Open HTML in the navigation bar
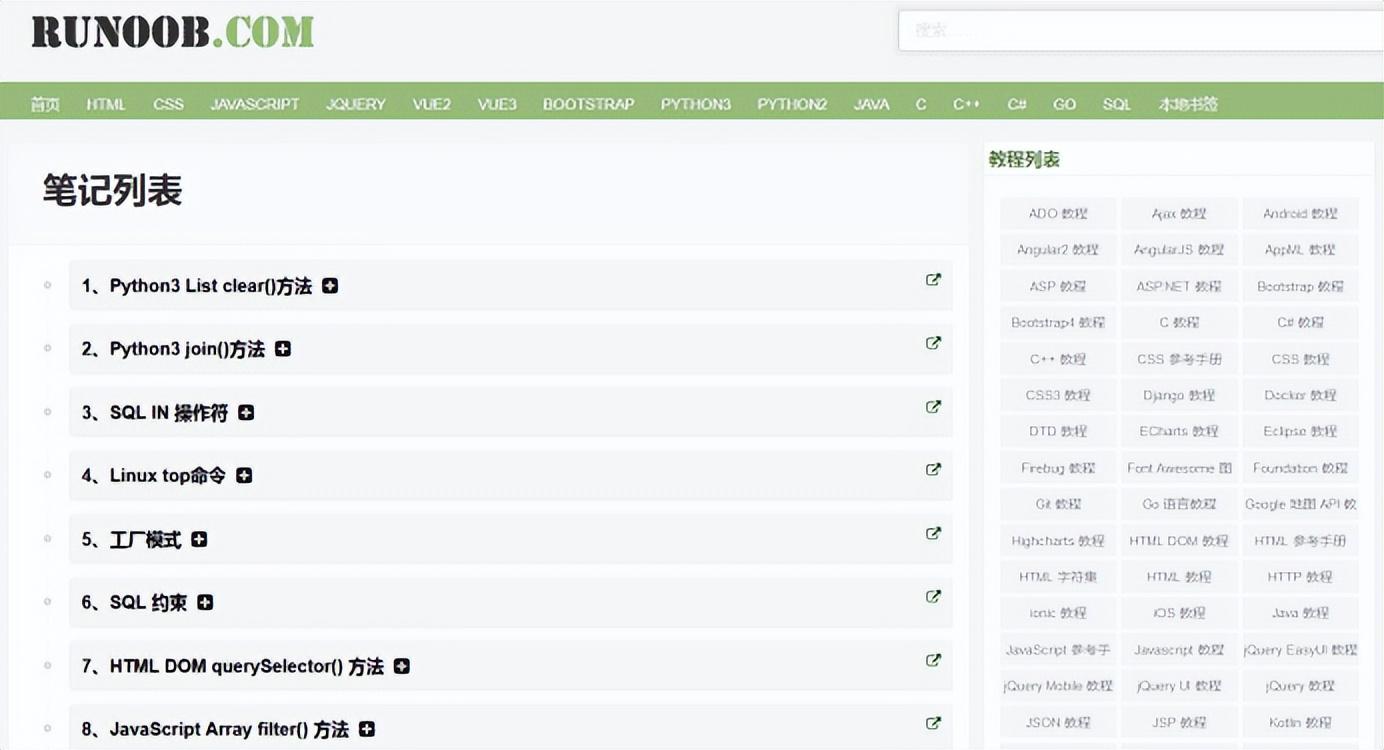 106,104
